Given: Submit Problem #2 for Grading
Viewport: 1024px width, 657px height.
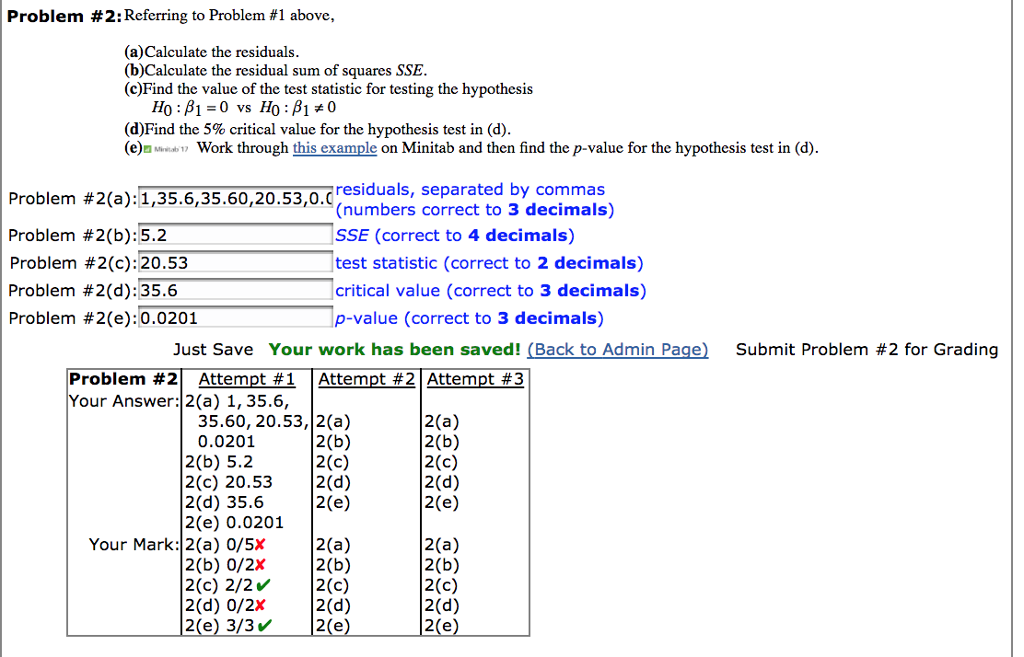Looking at the screenshot, I should [866, 349].
